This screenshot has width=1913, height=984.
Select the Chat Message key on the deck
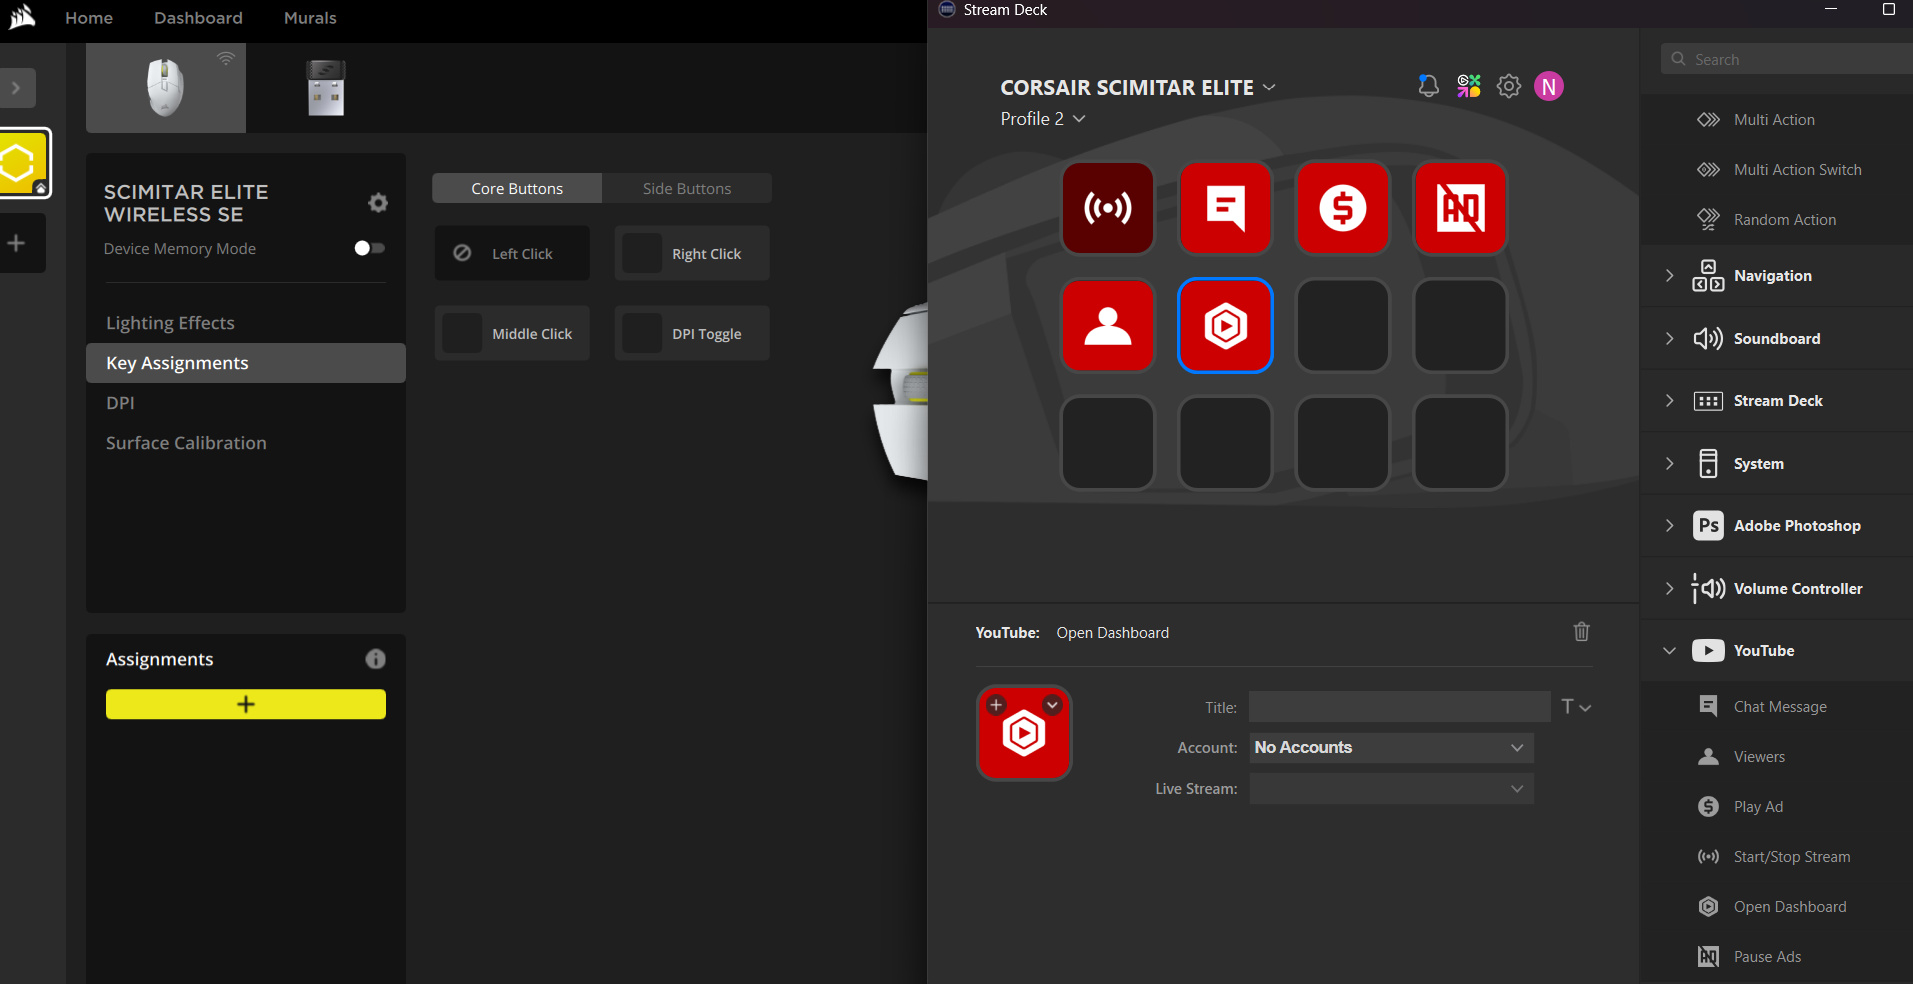(x=1225, y=208)
